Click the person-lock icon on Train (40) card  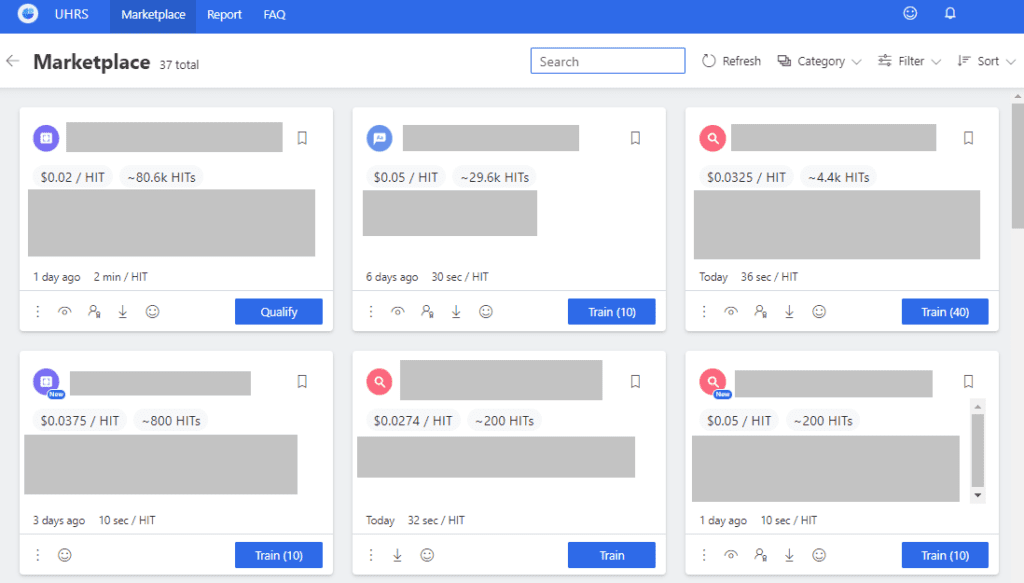[760, 311]
